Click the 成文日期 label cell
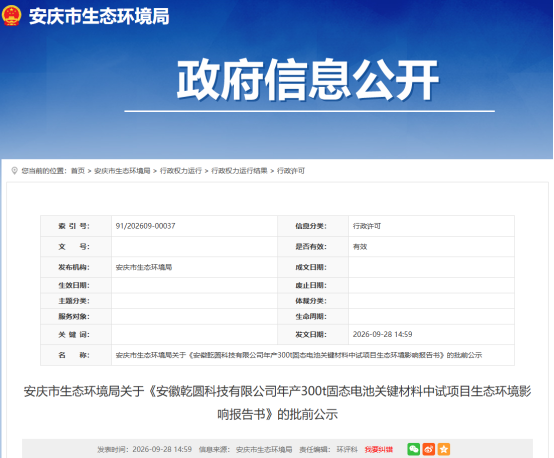 pos(313,267)
